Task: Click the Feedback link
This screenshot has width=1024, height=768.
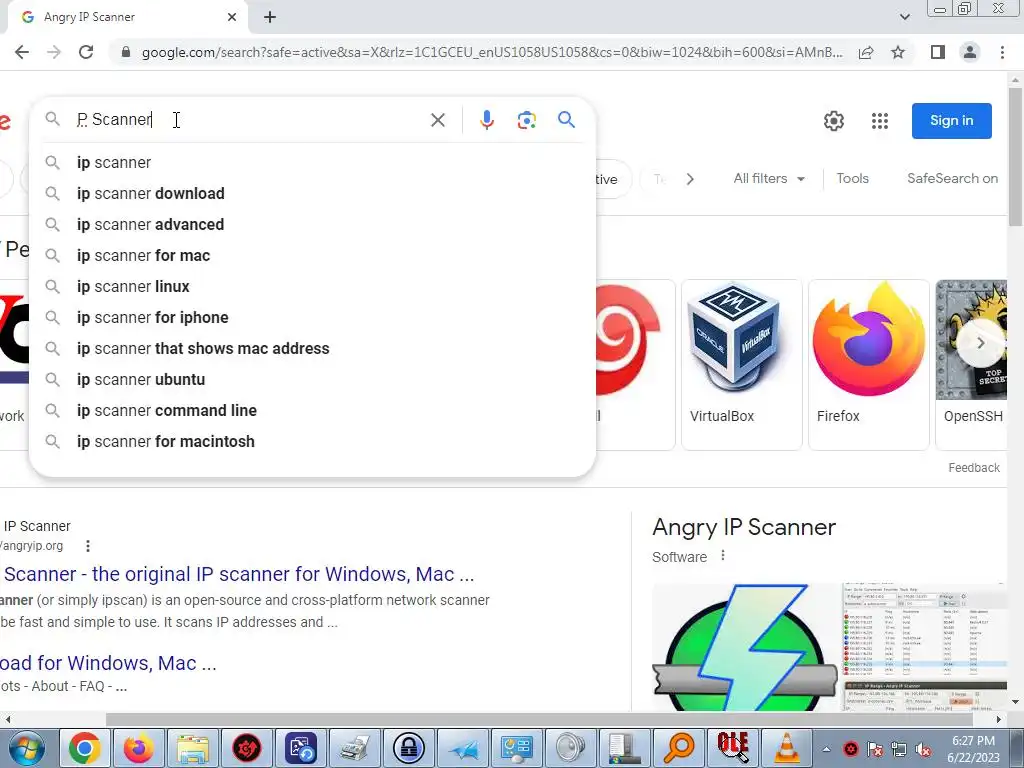Action: [x=974, y=468]
